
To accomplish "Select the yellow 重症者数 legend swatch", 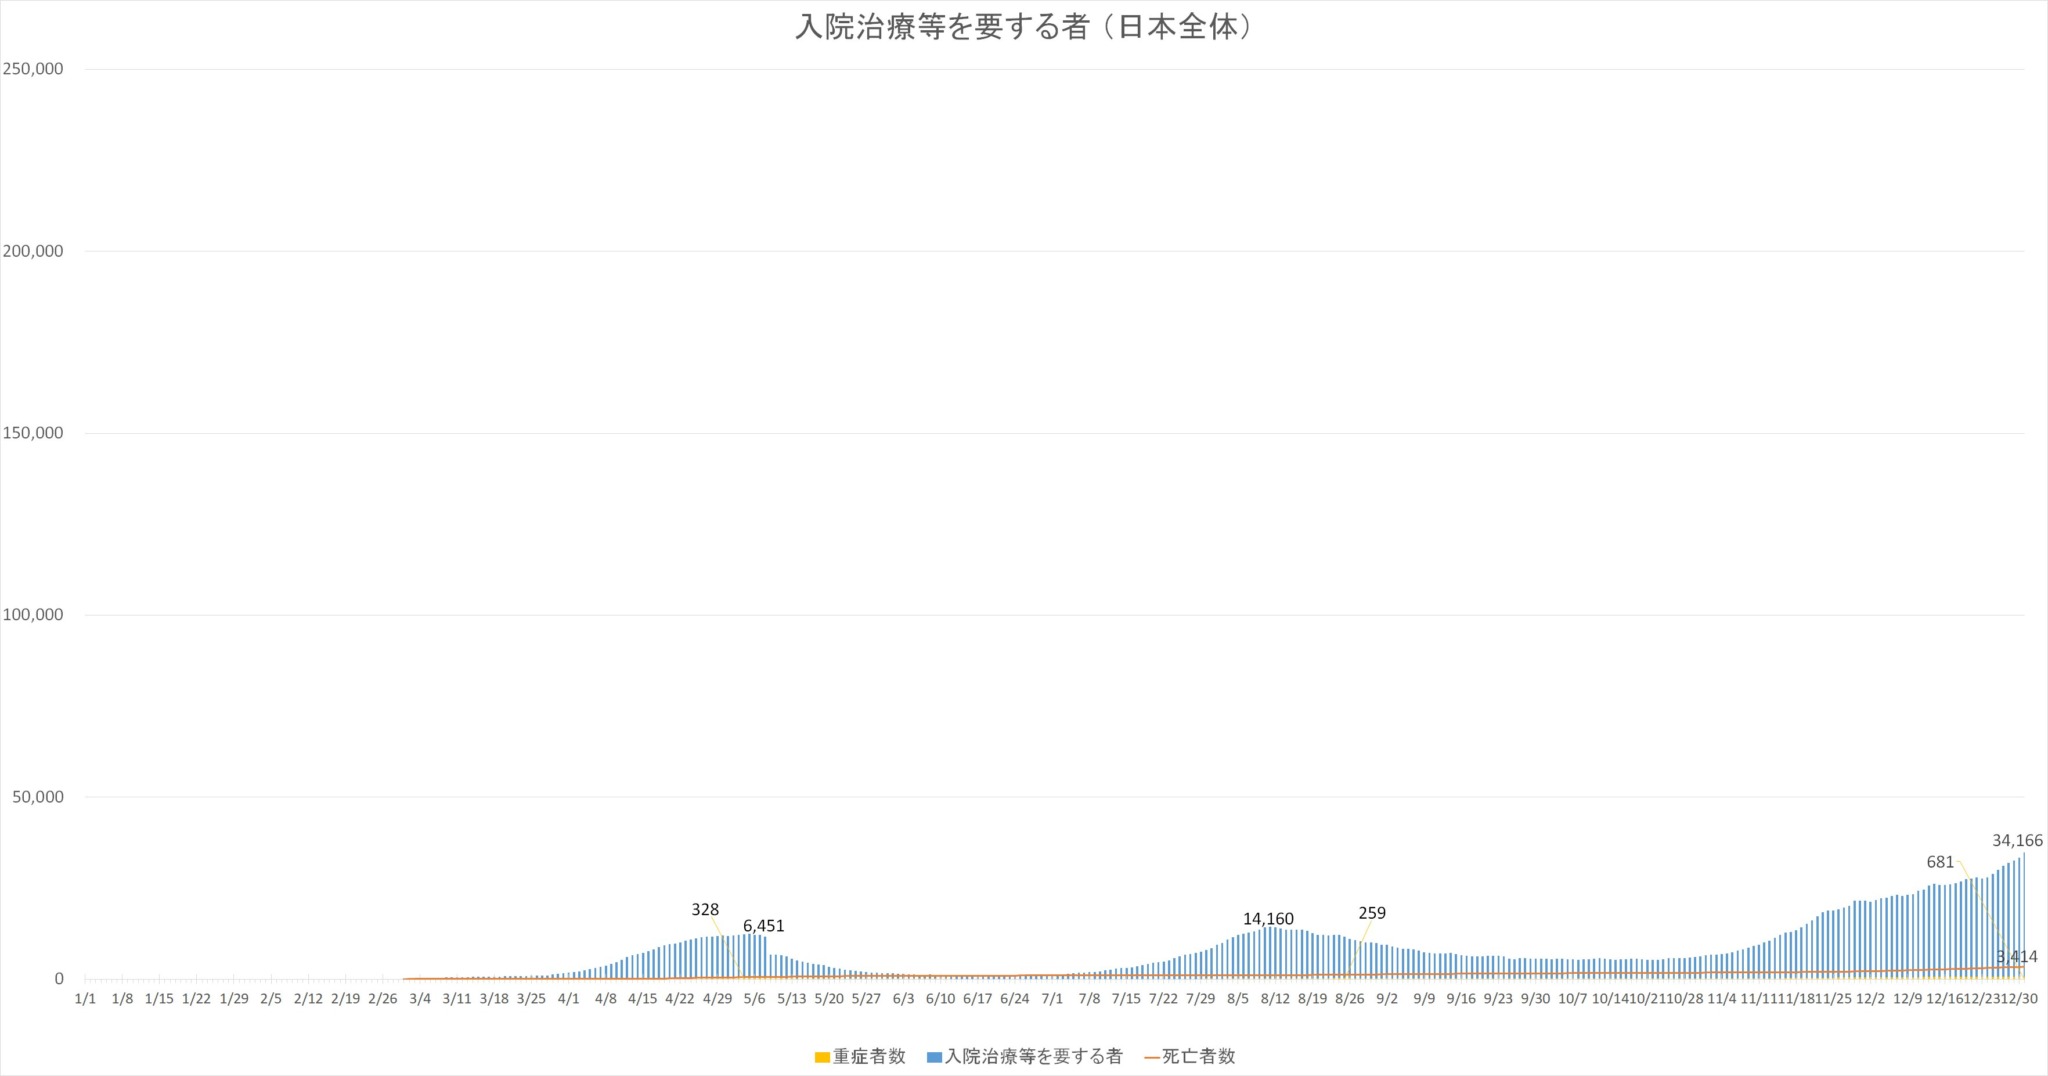I will (x=822, y=1057).
